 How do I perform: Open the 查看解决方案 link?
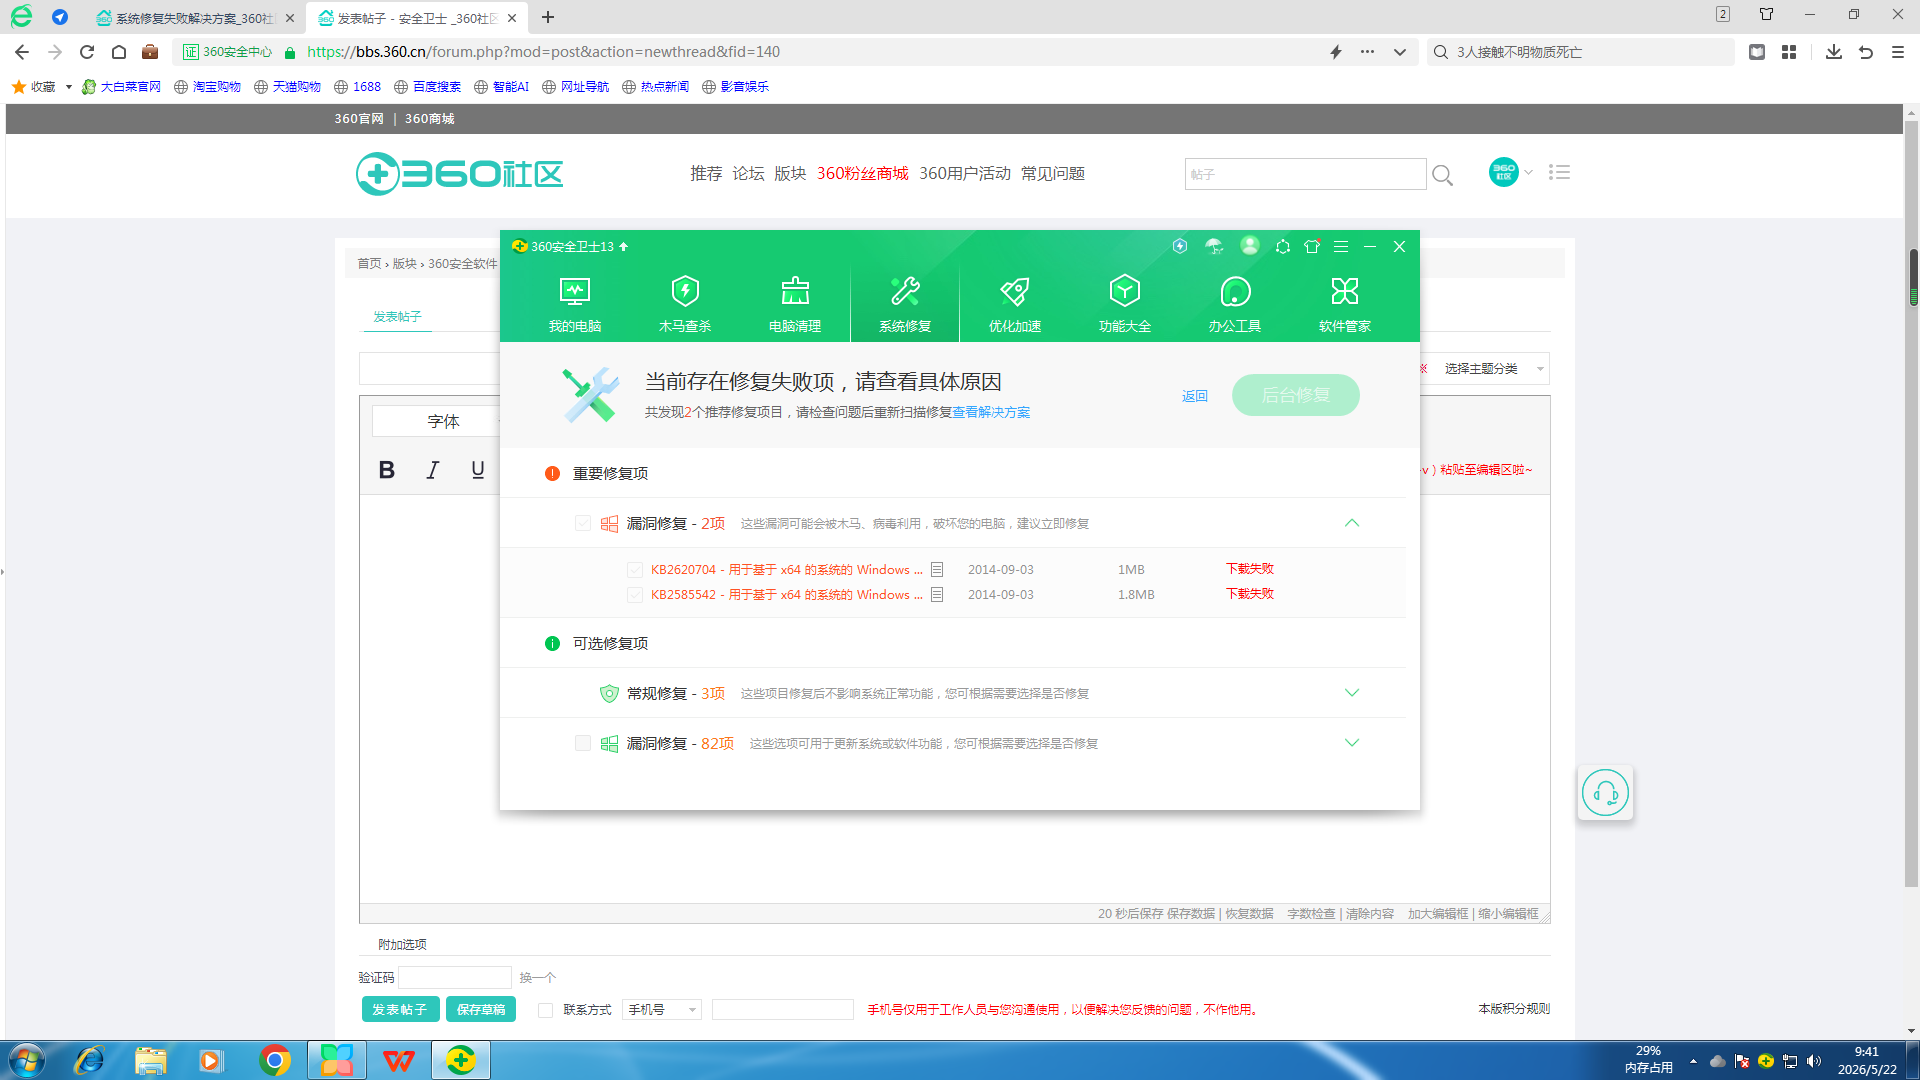991,412
